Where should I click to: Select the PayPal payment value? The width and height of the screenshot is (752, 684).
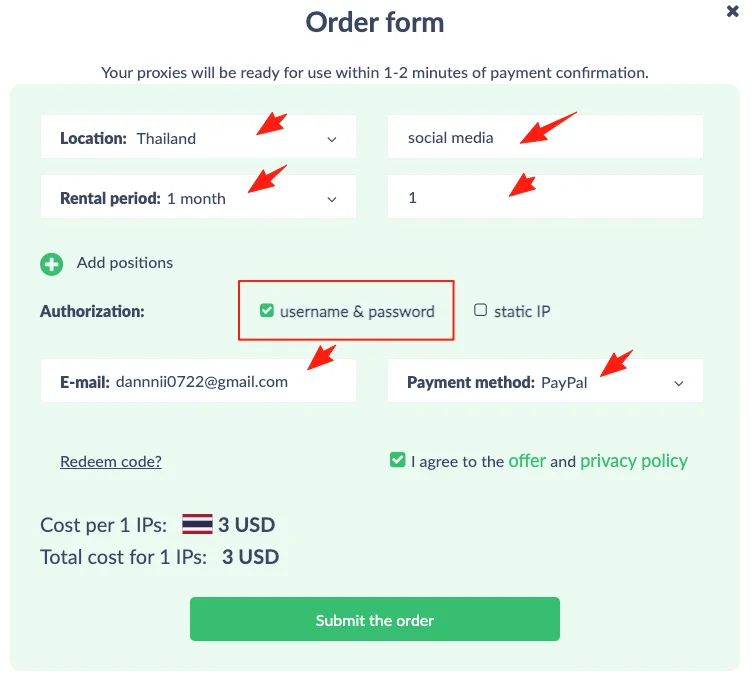pos(564,383)
